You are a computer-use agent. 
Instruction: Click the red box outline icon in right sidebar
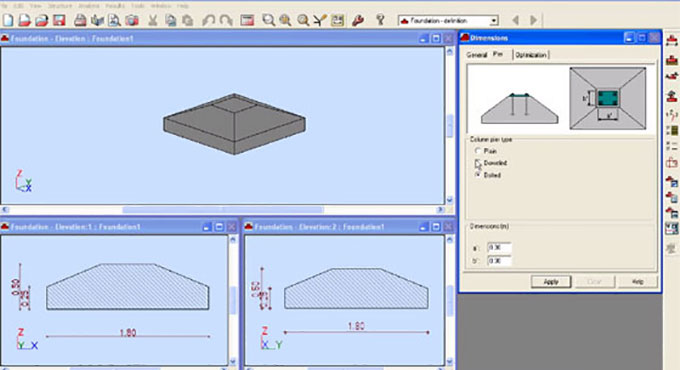(672, 162)
